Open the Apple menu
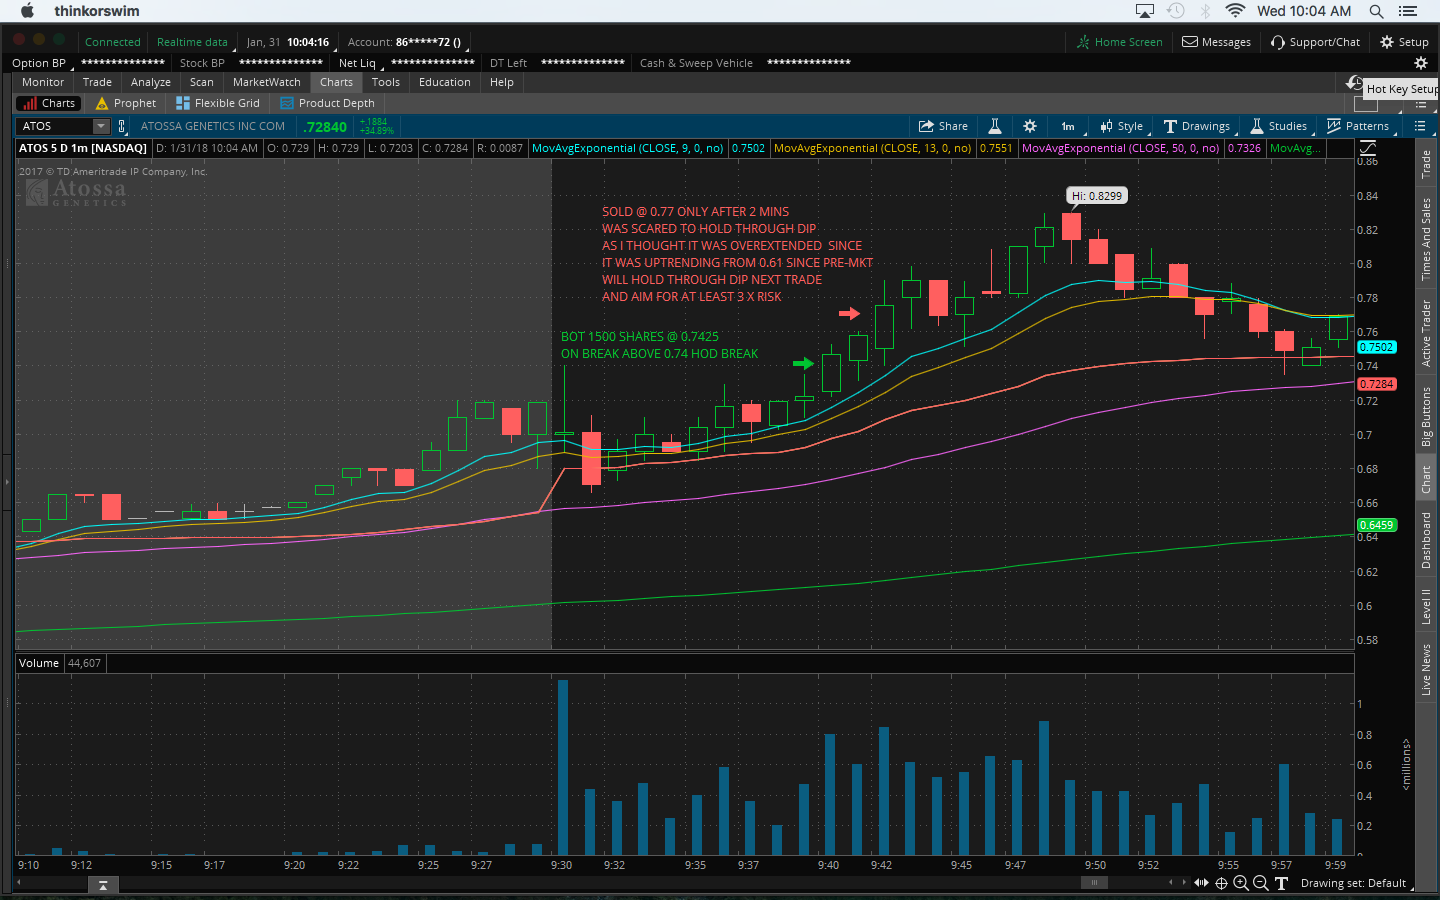 click(x=27, y=11)
